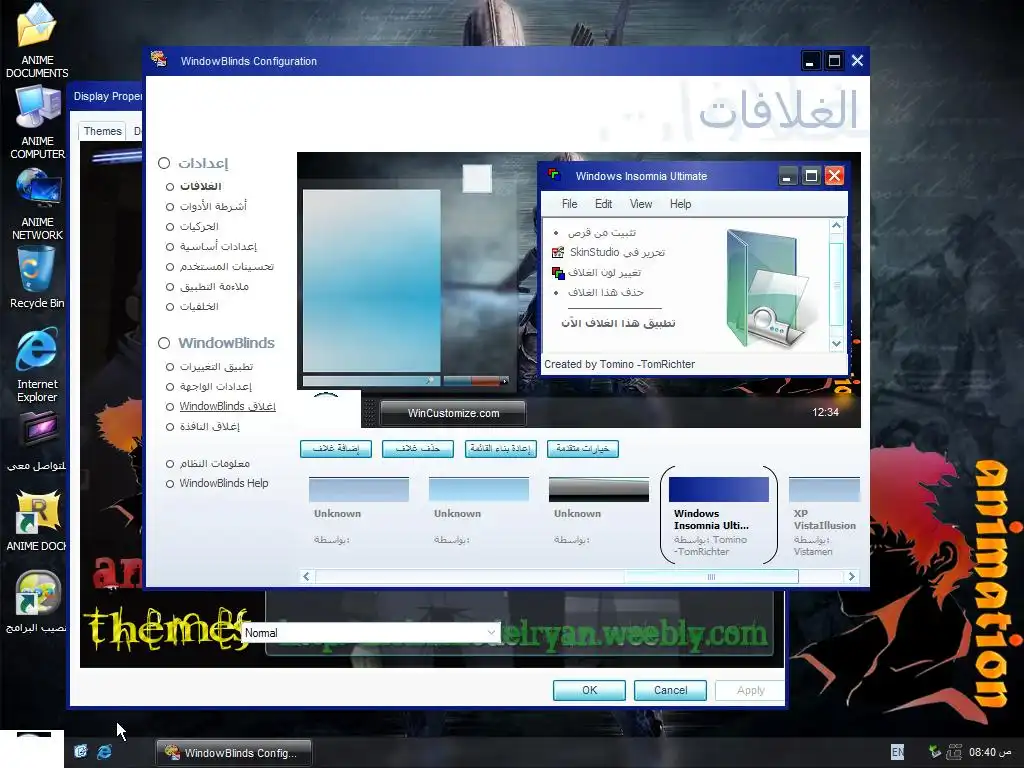Click the preview pane scroll down arrow

coord(837,344)
